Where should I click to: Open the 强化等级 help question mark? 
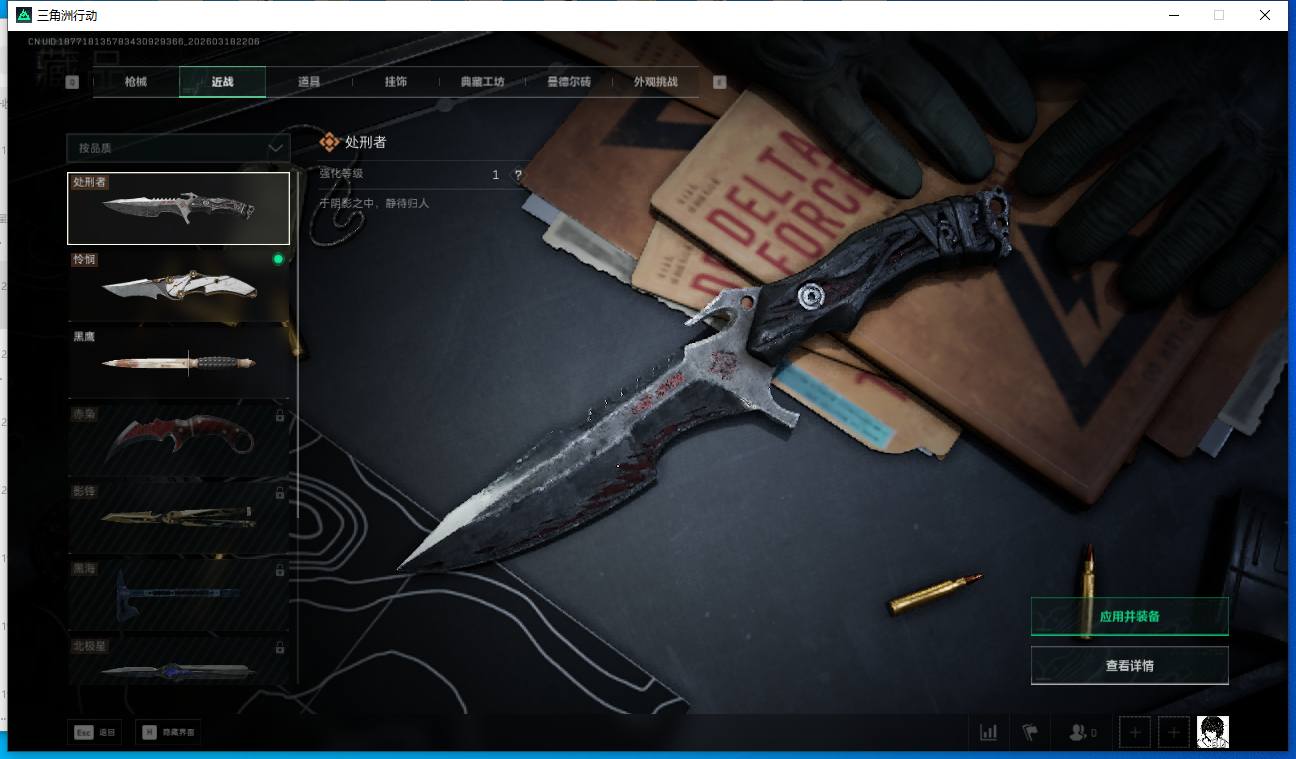pos(518,175)
